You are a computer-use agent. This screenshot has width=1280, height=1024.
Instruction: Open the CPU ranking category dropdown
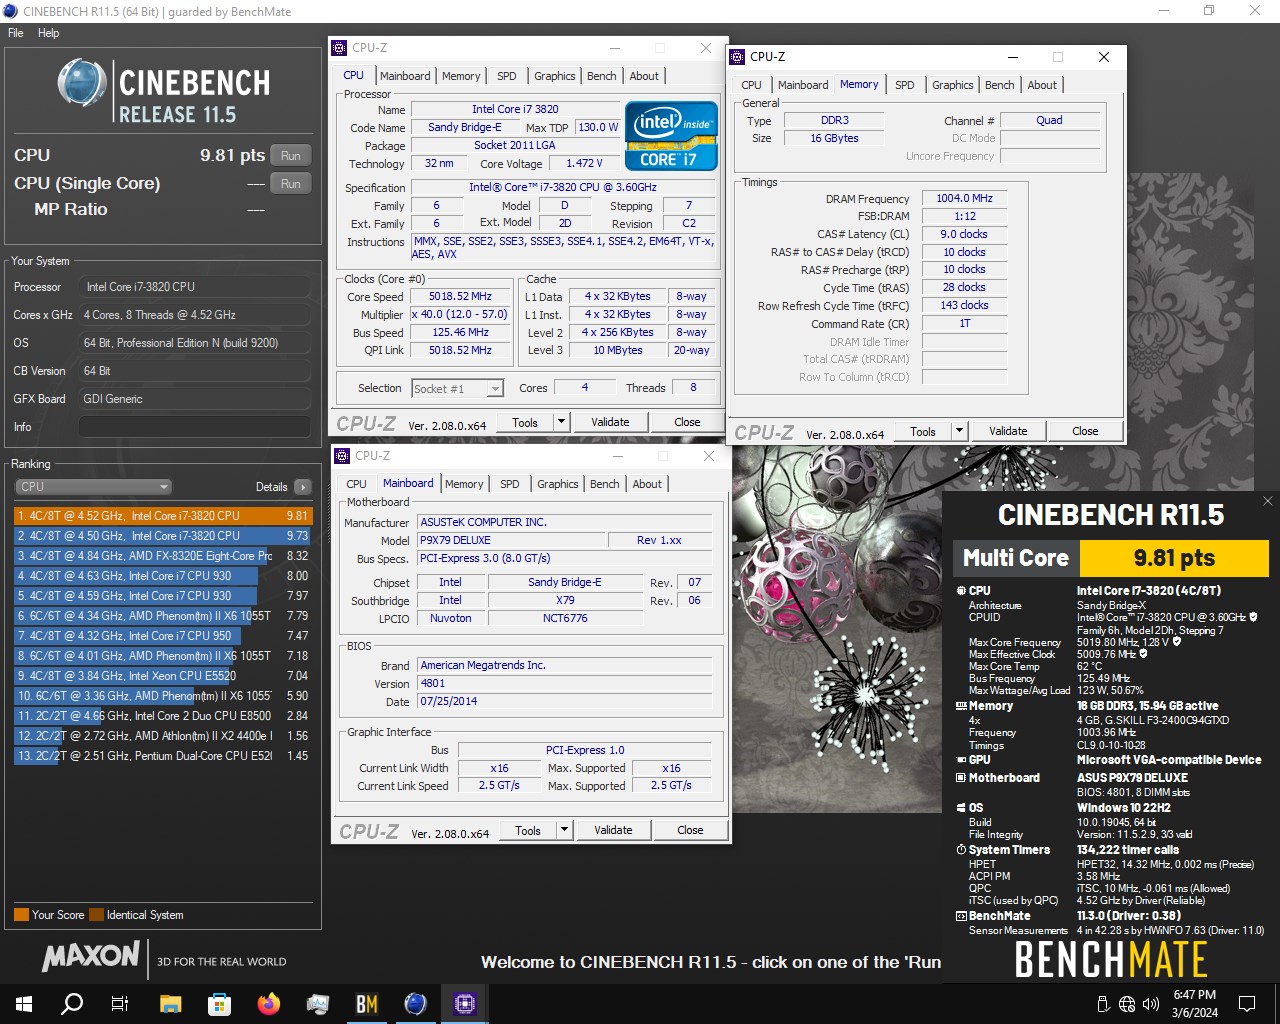pos(94,487)
